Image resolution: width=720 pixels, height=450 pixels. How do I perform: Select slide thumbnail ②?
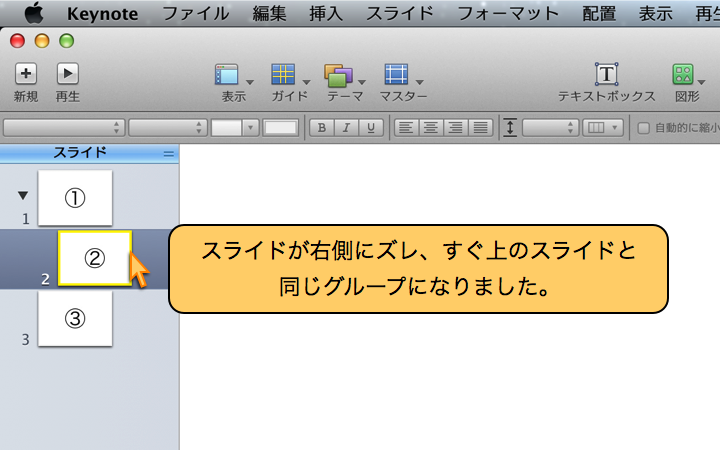click(x=95, y=258)
